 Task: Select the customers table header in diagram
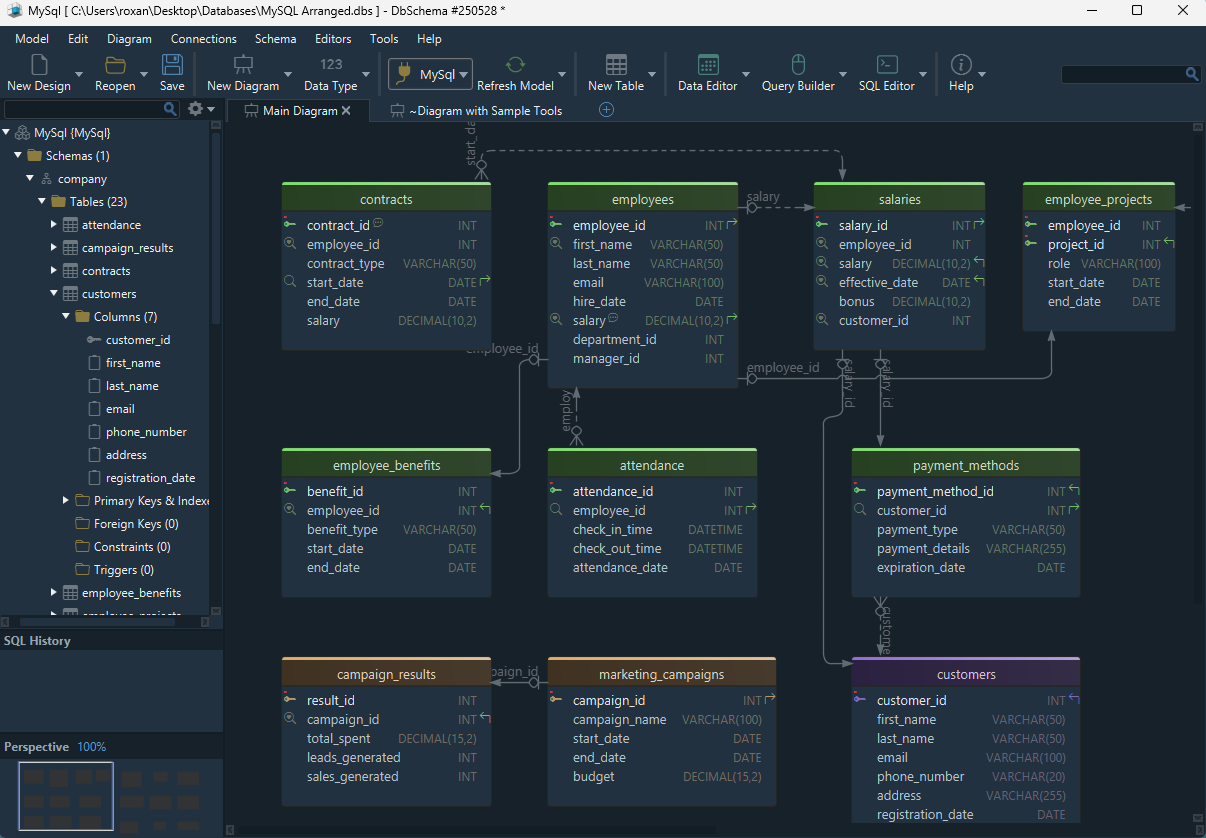[966, 674]
